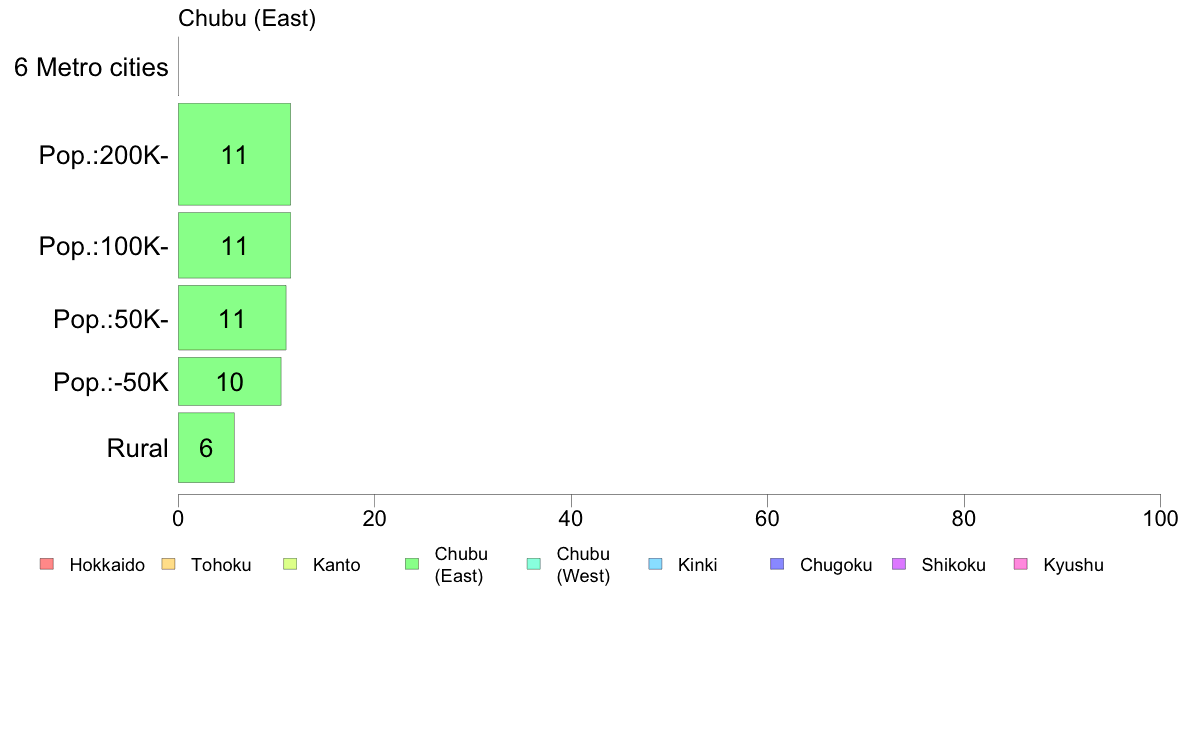The width and height of the screenshot is (1188, 736).
Task: Click the Kyushu legend text label
Action: tap(1073, 565)
